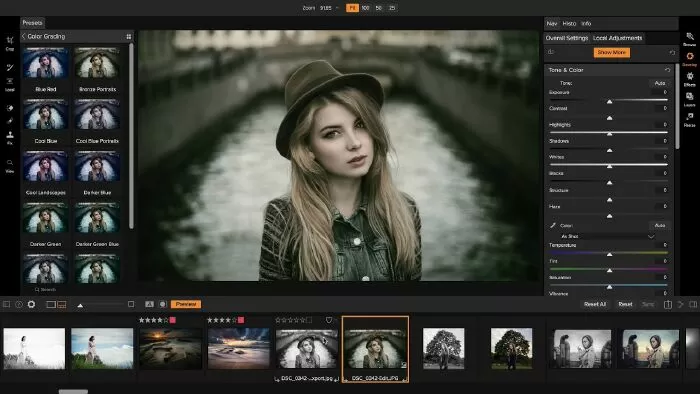Set zoom to 25
700x394 pixels.
point(392,8)
